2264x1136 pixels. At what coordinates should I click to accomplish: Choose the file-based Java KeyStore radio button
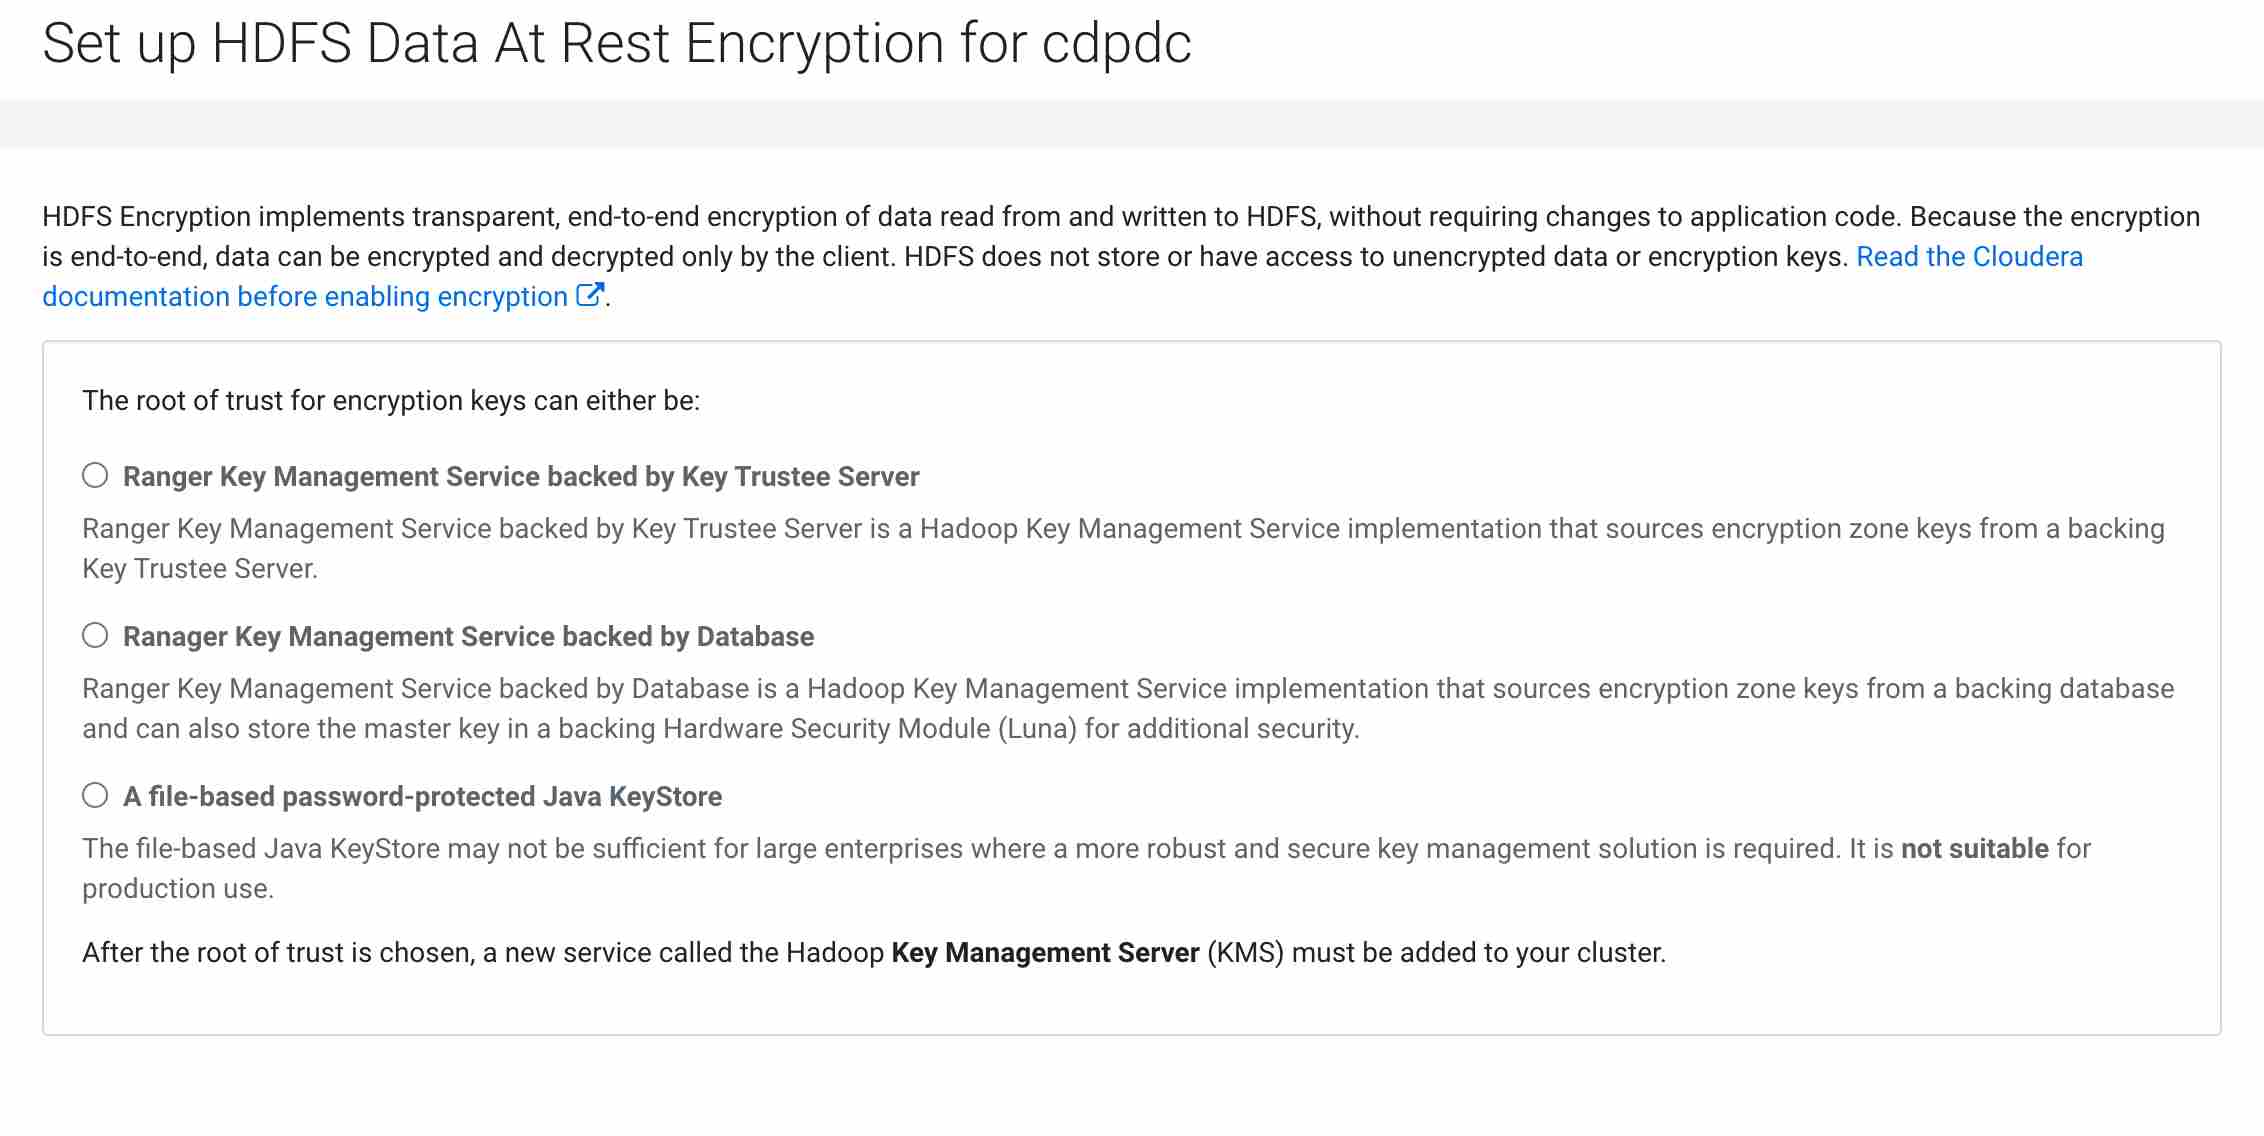pos(95,795)
